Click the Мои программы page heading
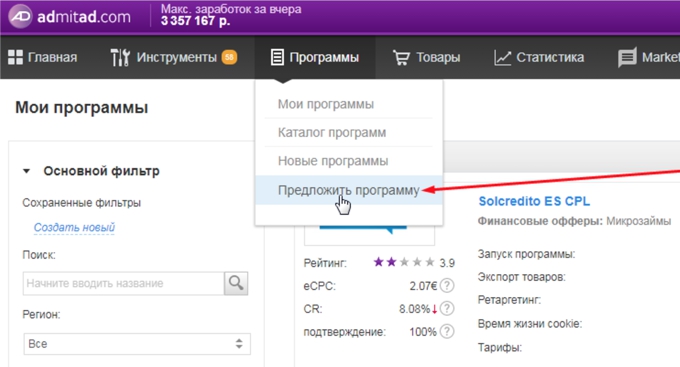 [82, 107]
